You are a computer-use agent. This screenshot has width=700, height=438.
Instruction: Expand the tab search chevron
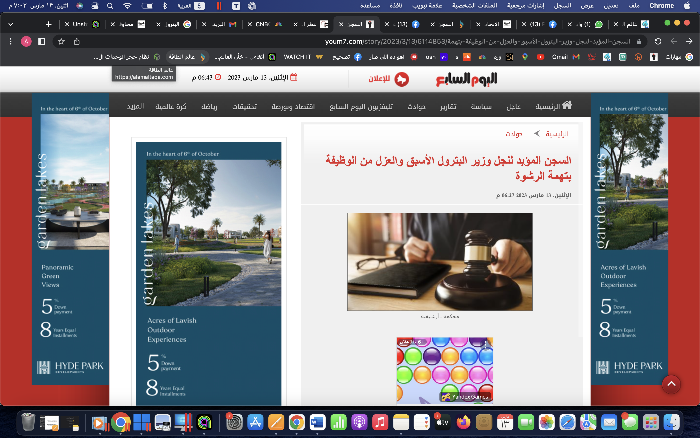(x=11, y=24)
